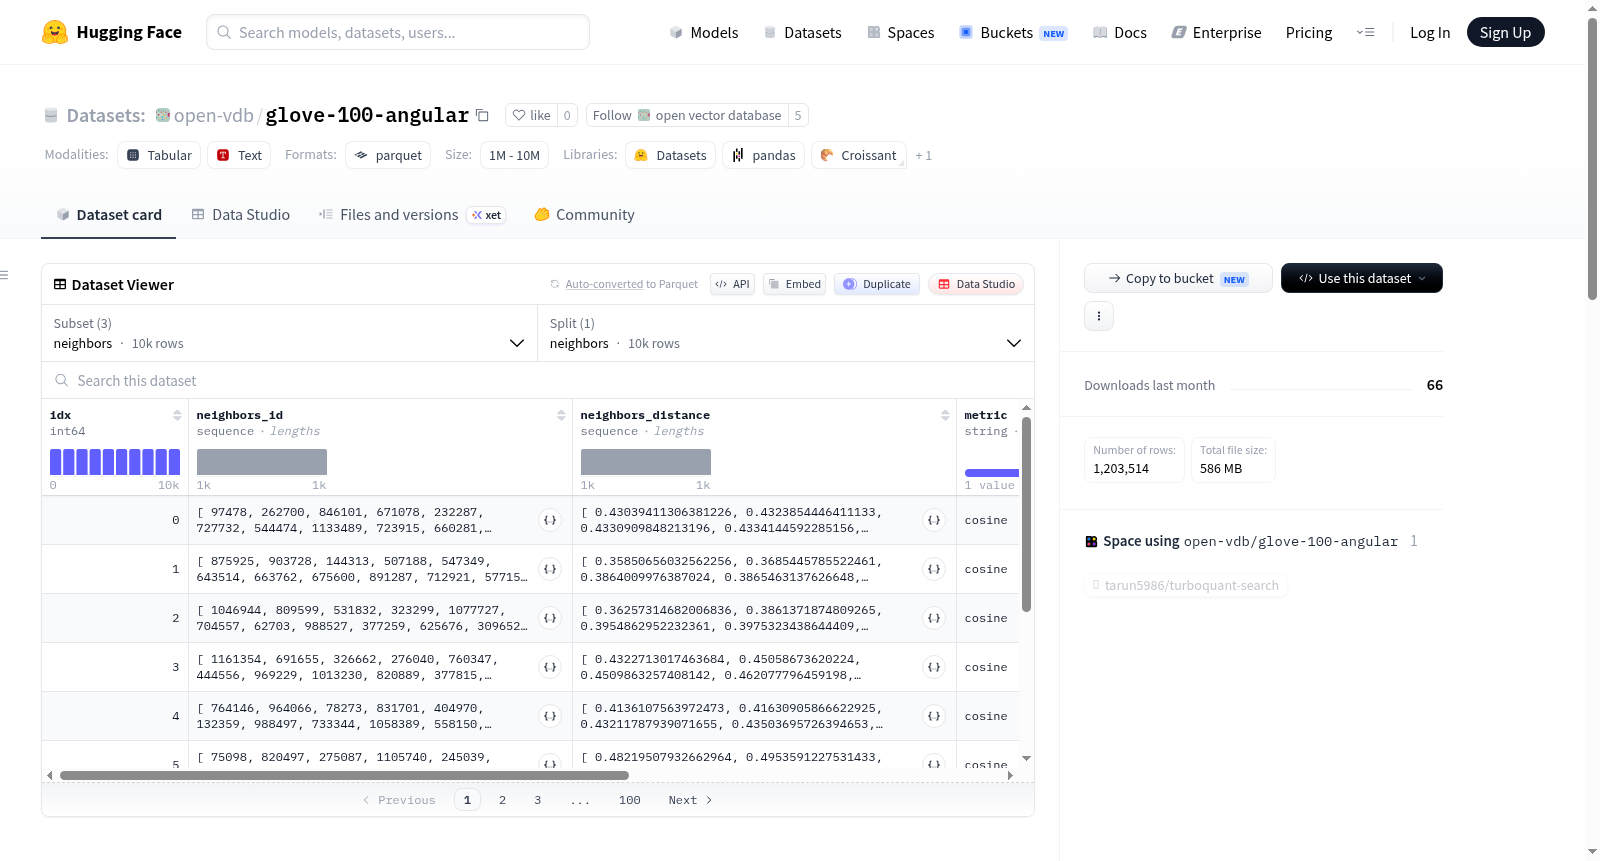This screenshot has width=1600, height=861.
Task: Click the idx histogram bar chart
Action: (x=115, y=462)
